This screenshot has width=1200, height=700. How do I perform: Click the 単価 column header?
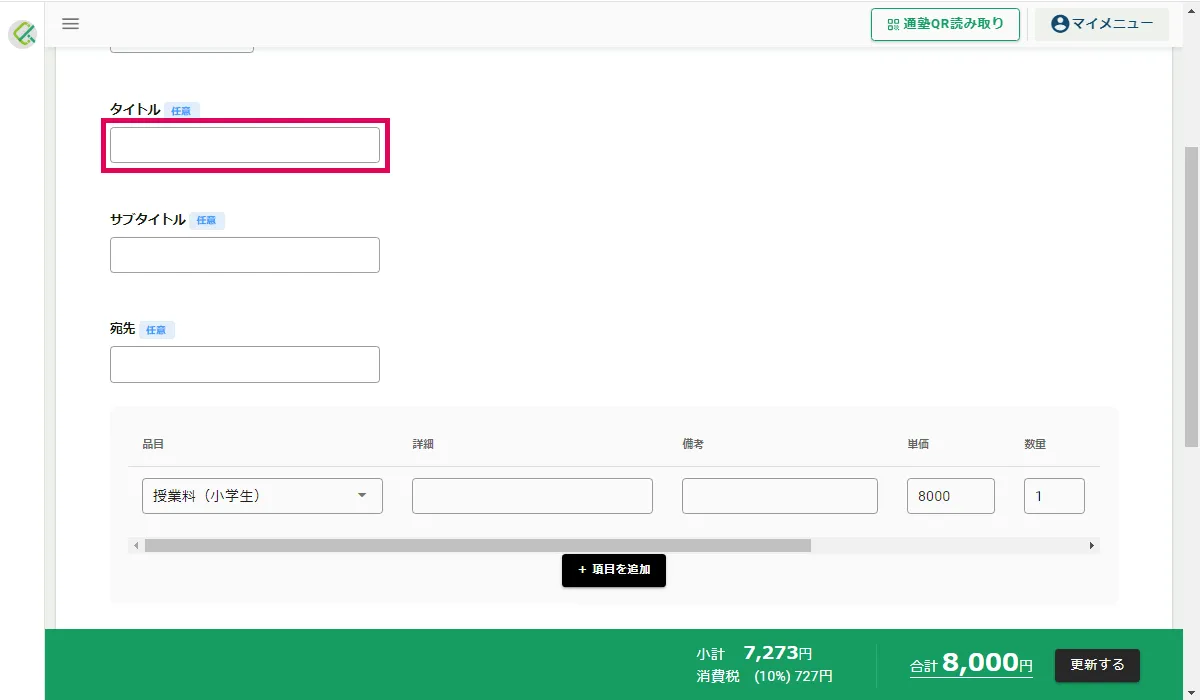[x=918, y=444]
